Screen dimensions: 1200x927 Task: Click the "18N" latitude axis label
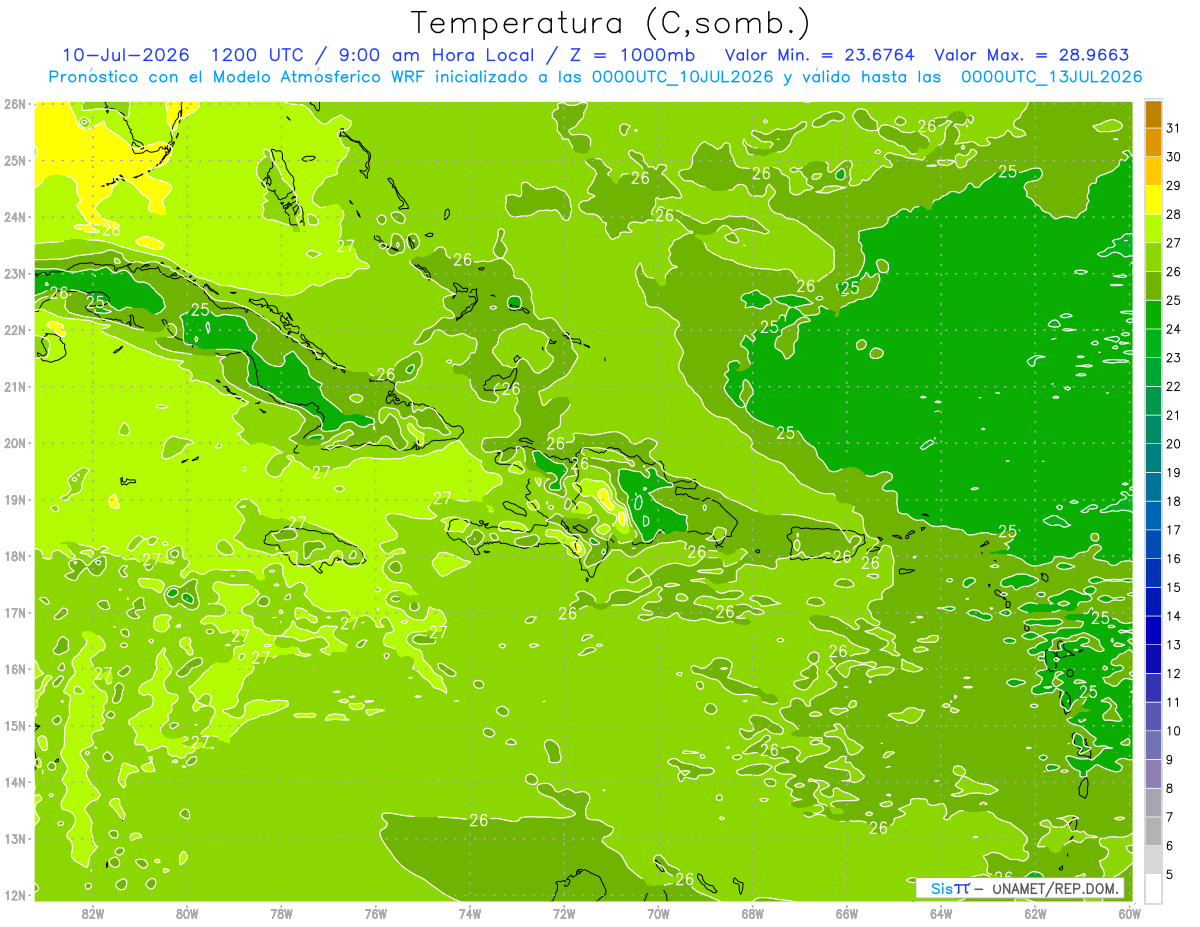click(x=15, y=556)
